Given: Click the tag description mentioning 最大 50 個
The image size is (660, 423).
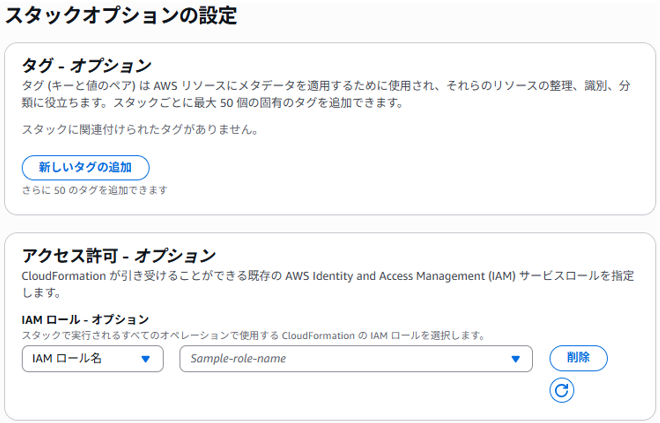Looking at the screenshot, I should click(326, 94).
